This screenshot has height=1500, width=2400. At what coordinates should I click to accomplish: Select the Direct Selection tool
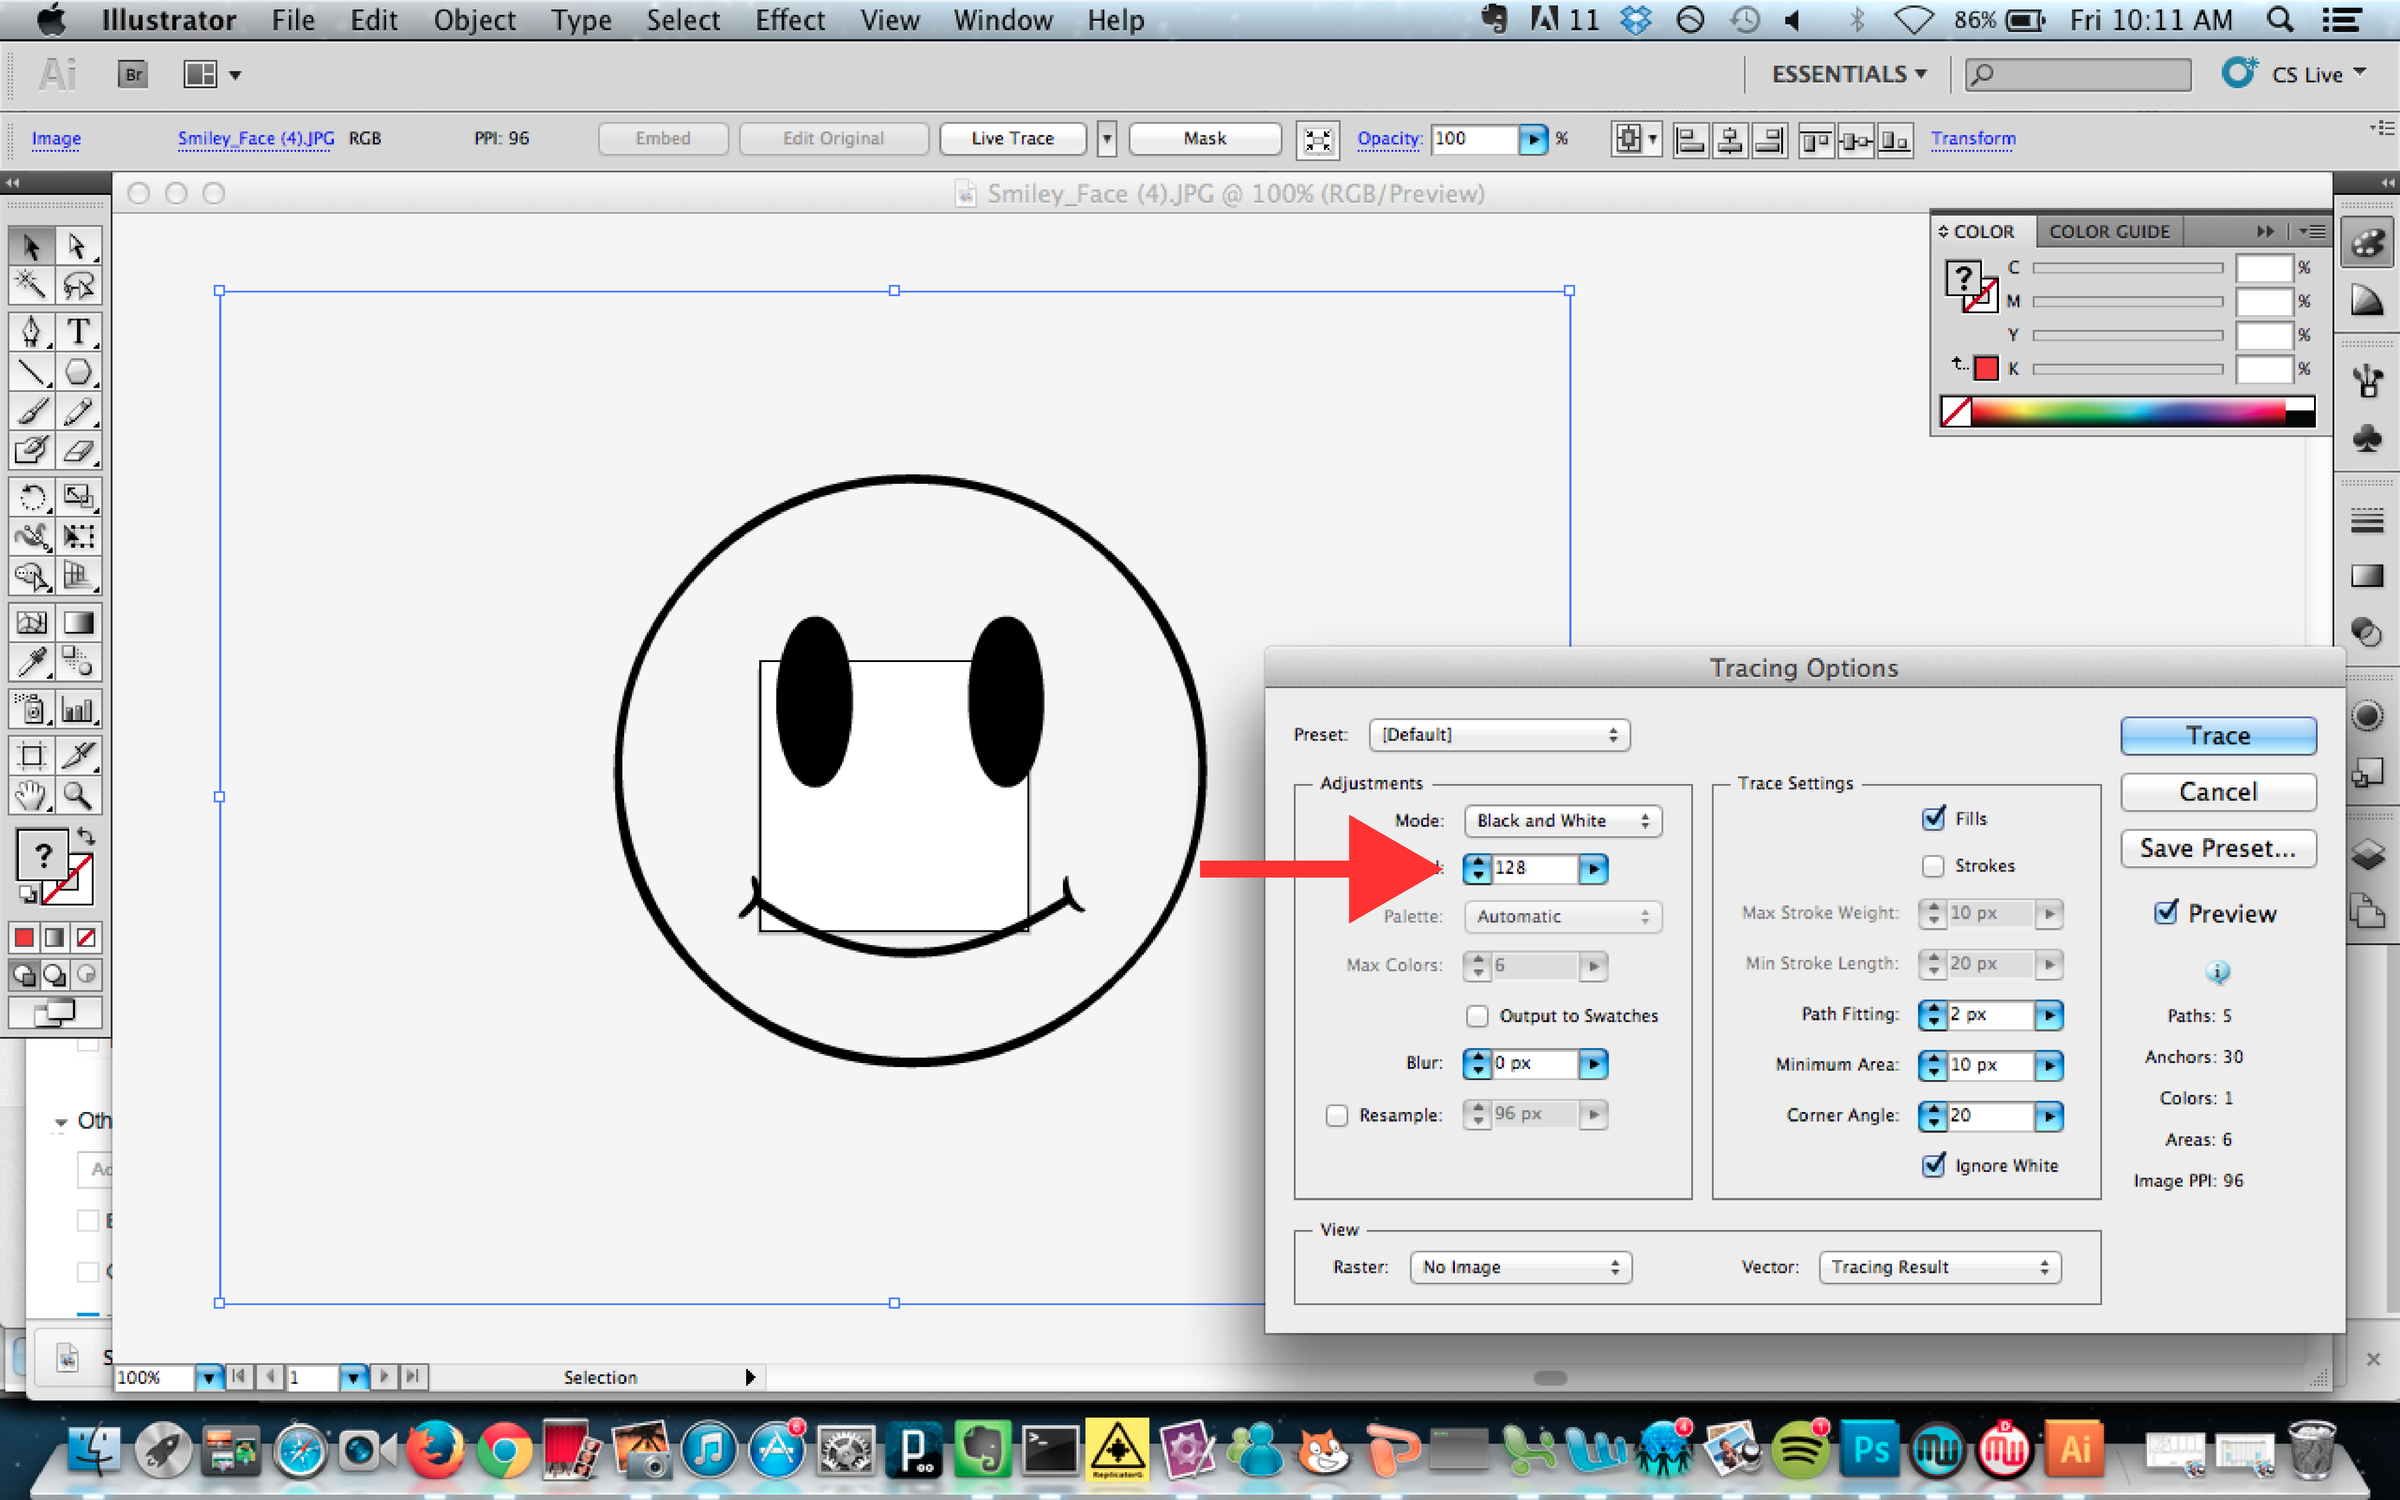click(77, 246)
